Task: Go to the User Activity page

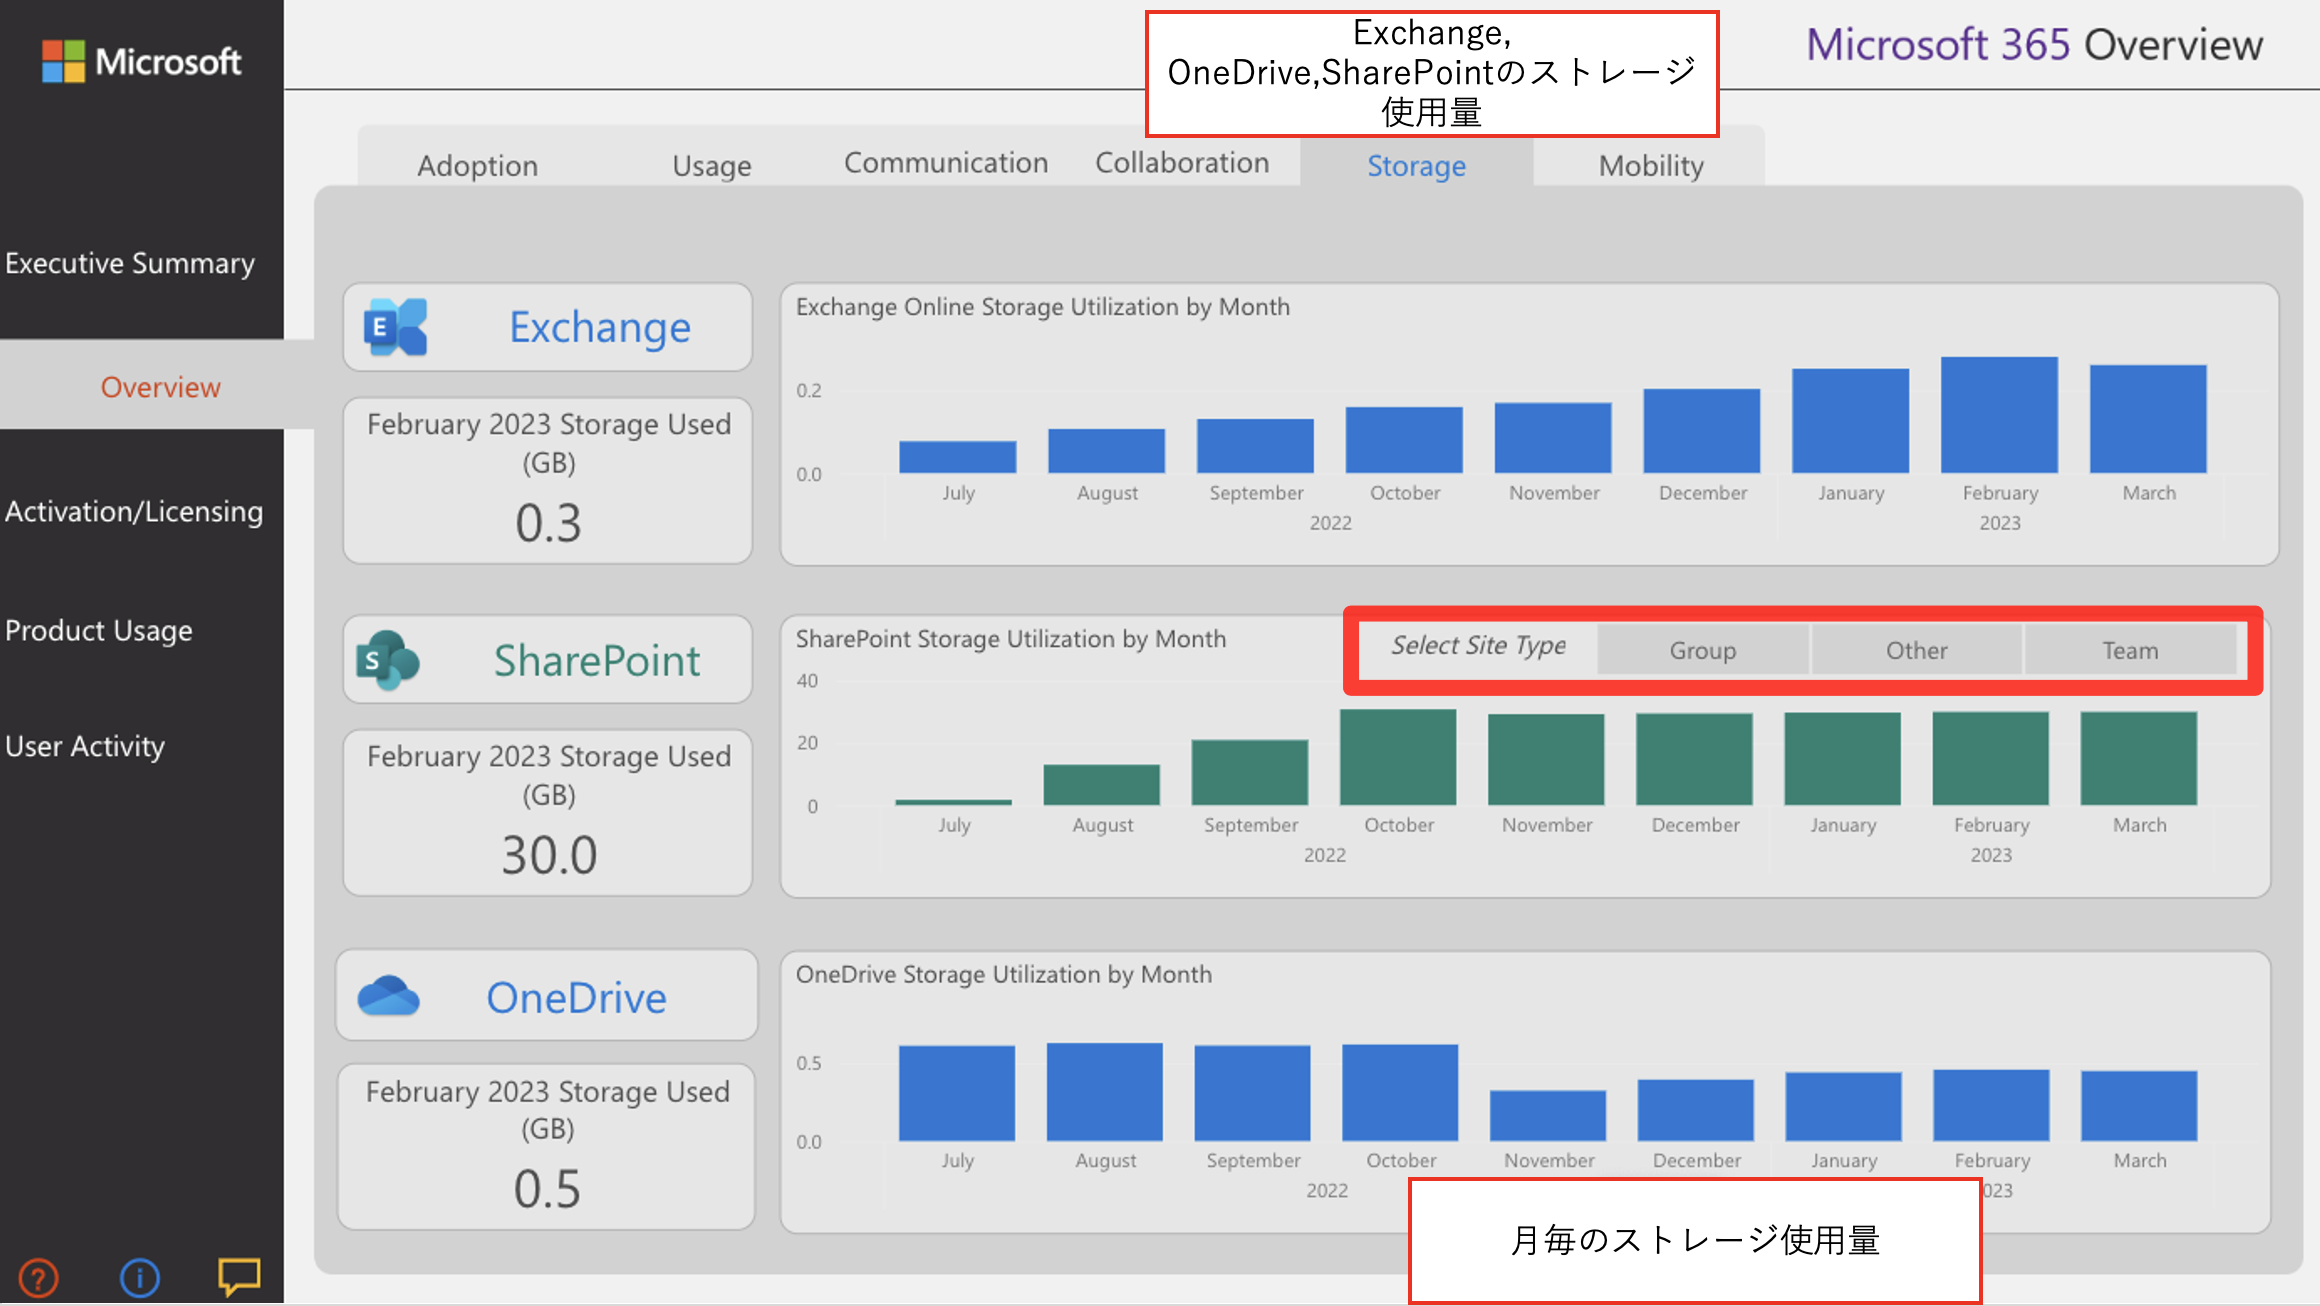Action: 86,746
